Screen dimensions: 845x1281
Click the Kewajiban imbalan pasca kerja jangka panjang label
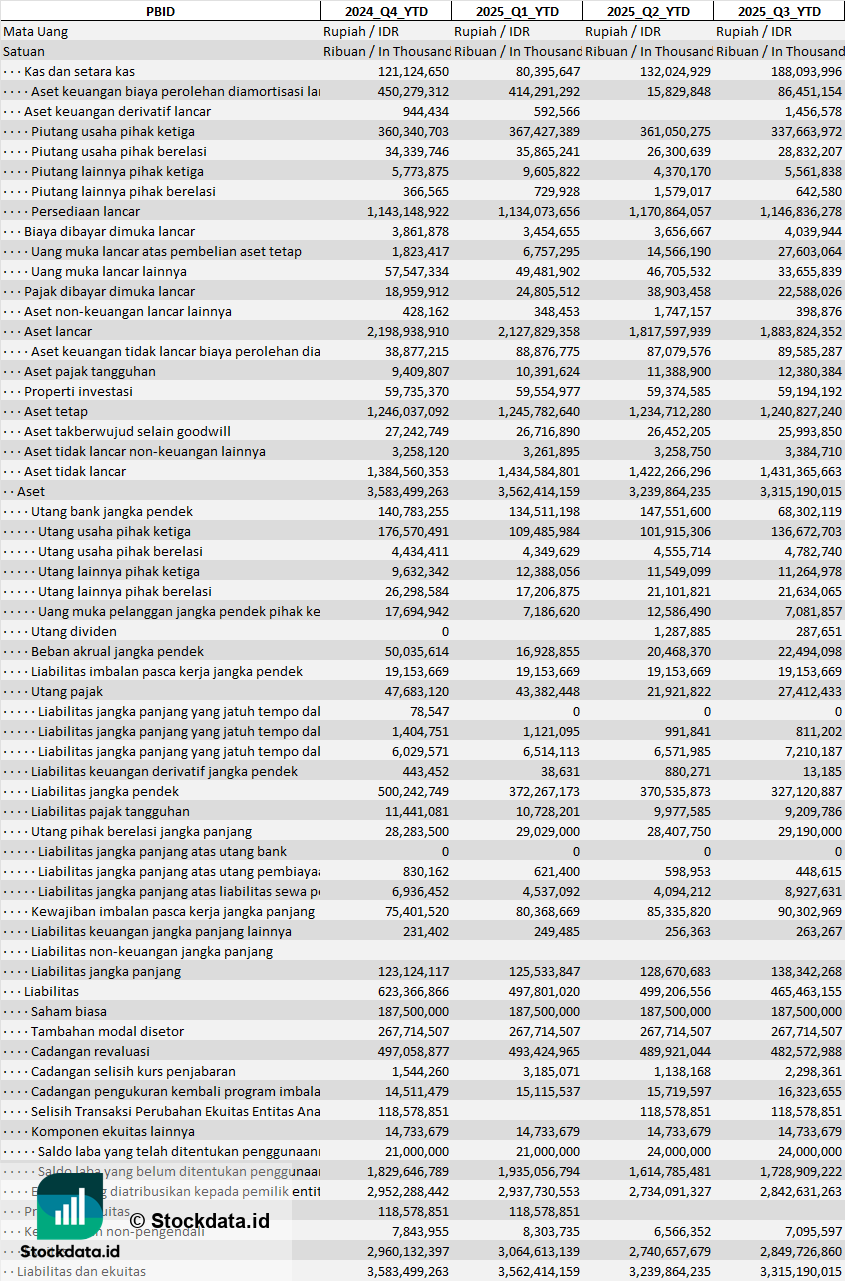coord(173,911)
